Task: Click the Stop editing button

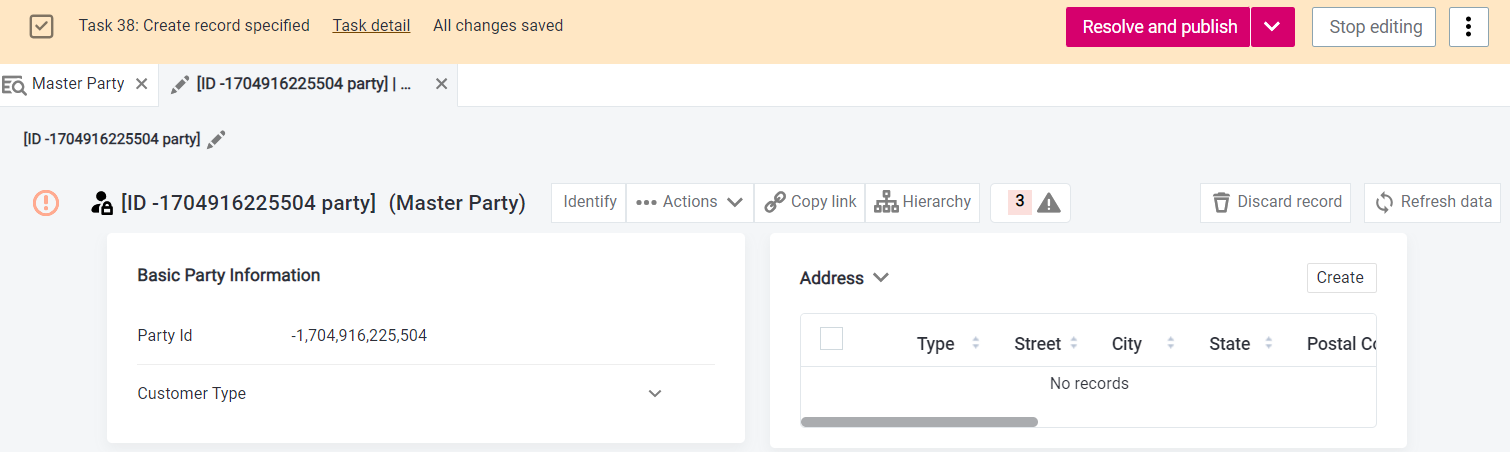Action: pos(1374,27)
